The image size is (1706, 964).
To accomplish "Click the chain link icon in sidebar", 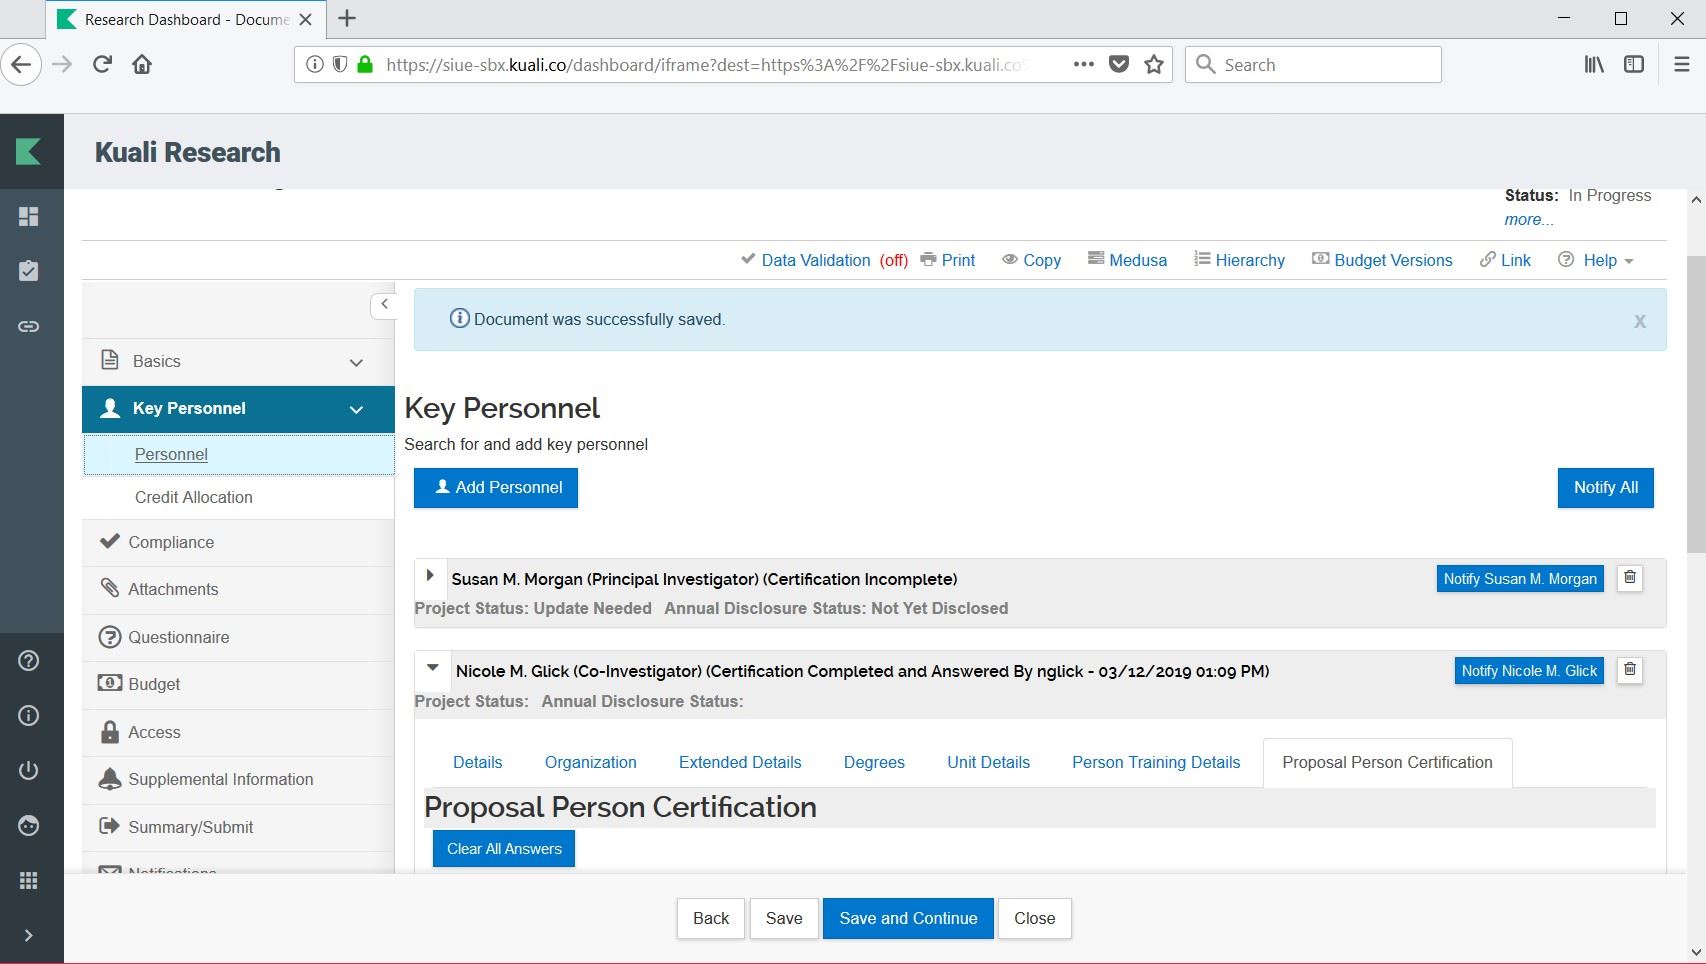I will click(29, 326).
